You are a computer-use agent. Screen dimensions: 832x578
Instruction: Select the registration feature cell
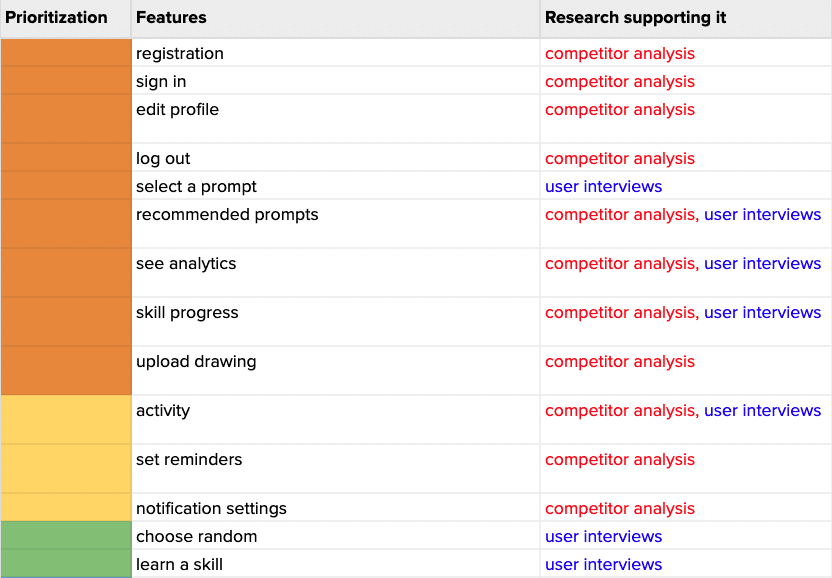[180, 54]
